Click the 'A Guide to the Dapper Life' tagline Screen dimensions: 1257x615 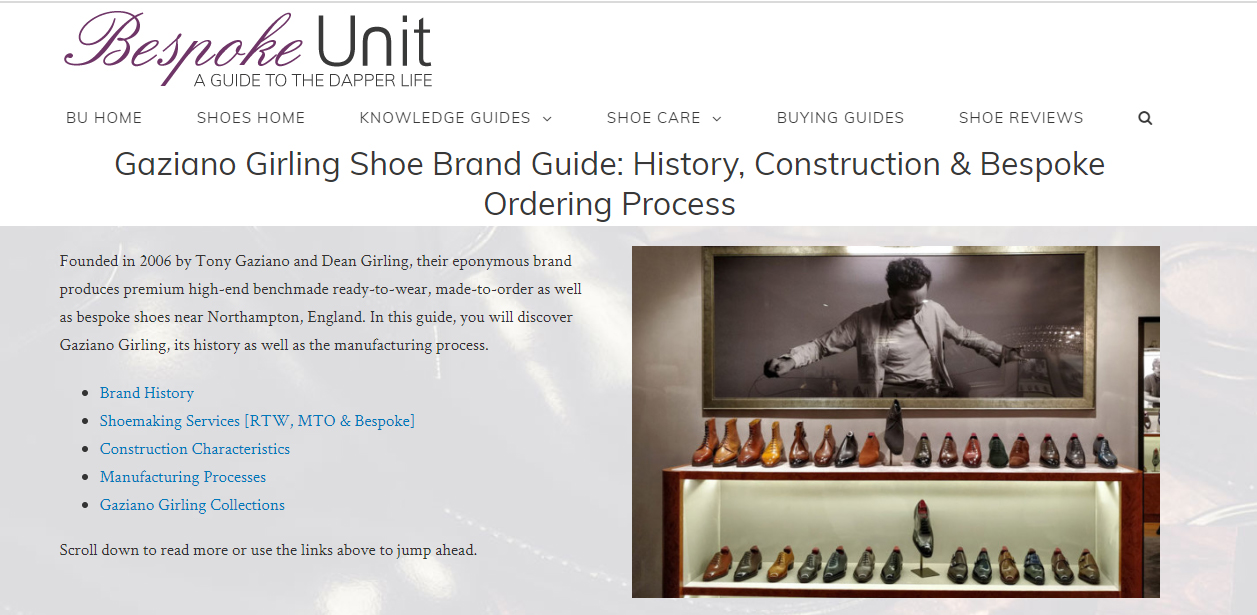point(313,80)
